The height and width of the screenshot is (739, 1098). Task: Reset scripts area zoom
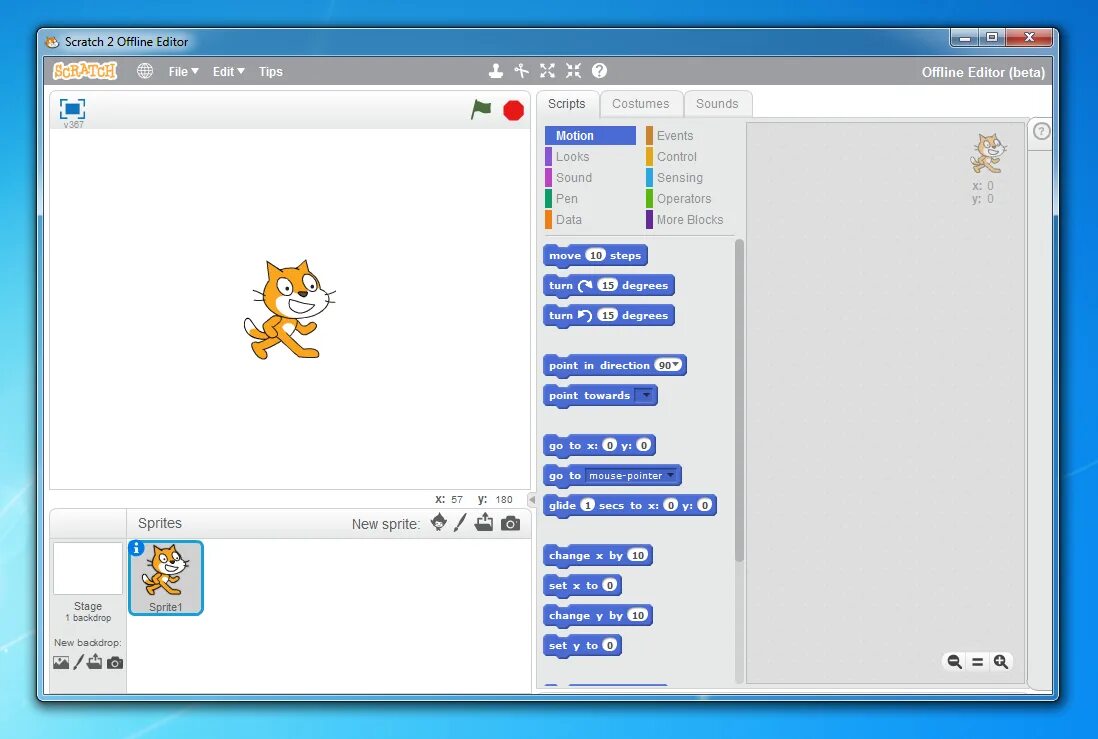(978, 661)
